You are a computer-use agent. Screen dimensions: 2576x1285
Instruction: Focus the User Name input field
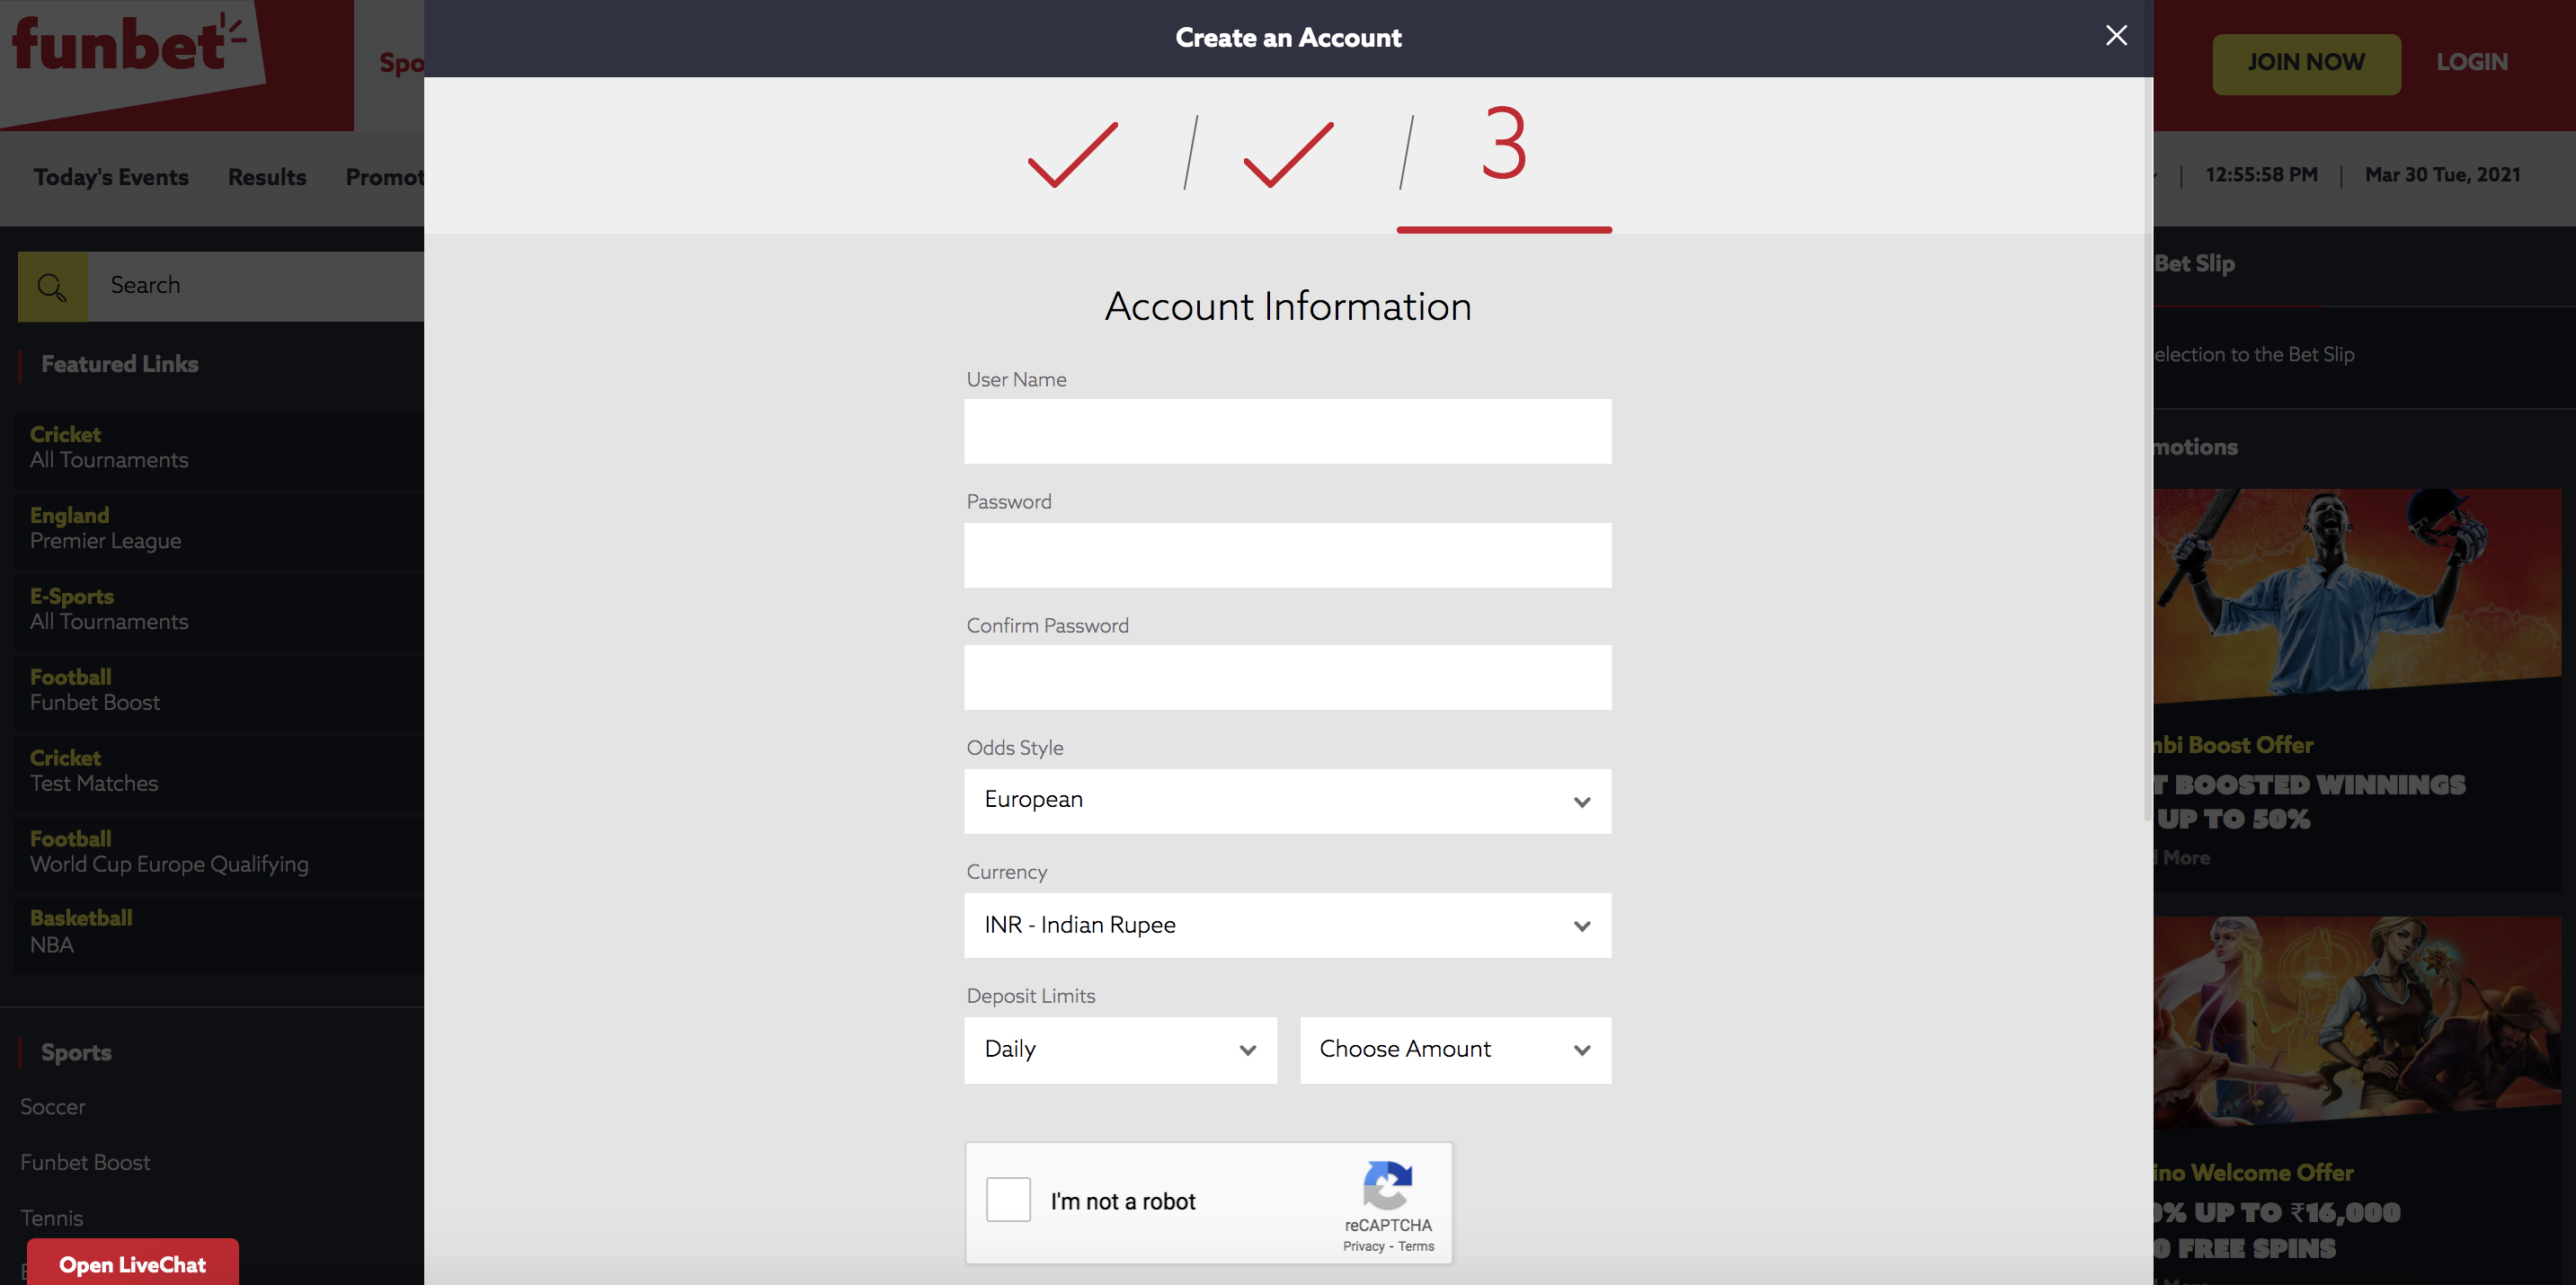(1287, 431)
